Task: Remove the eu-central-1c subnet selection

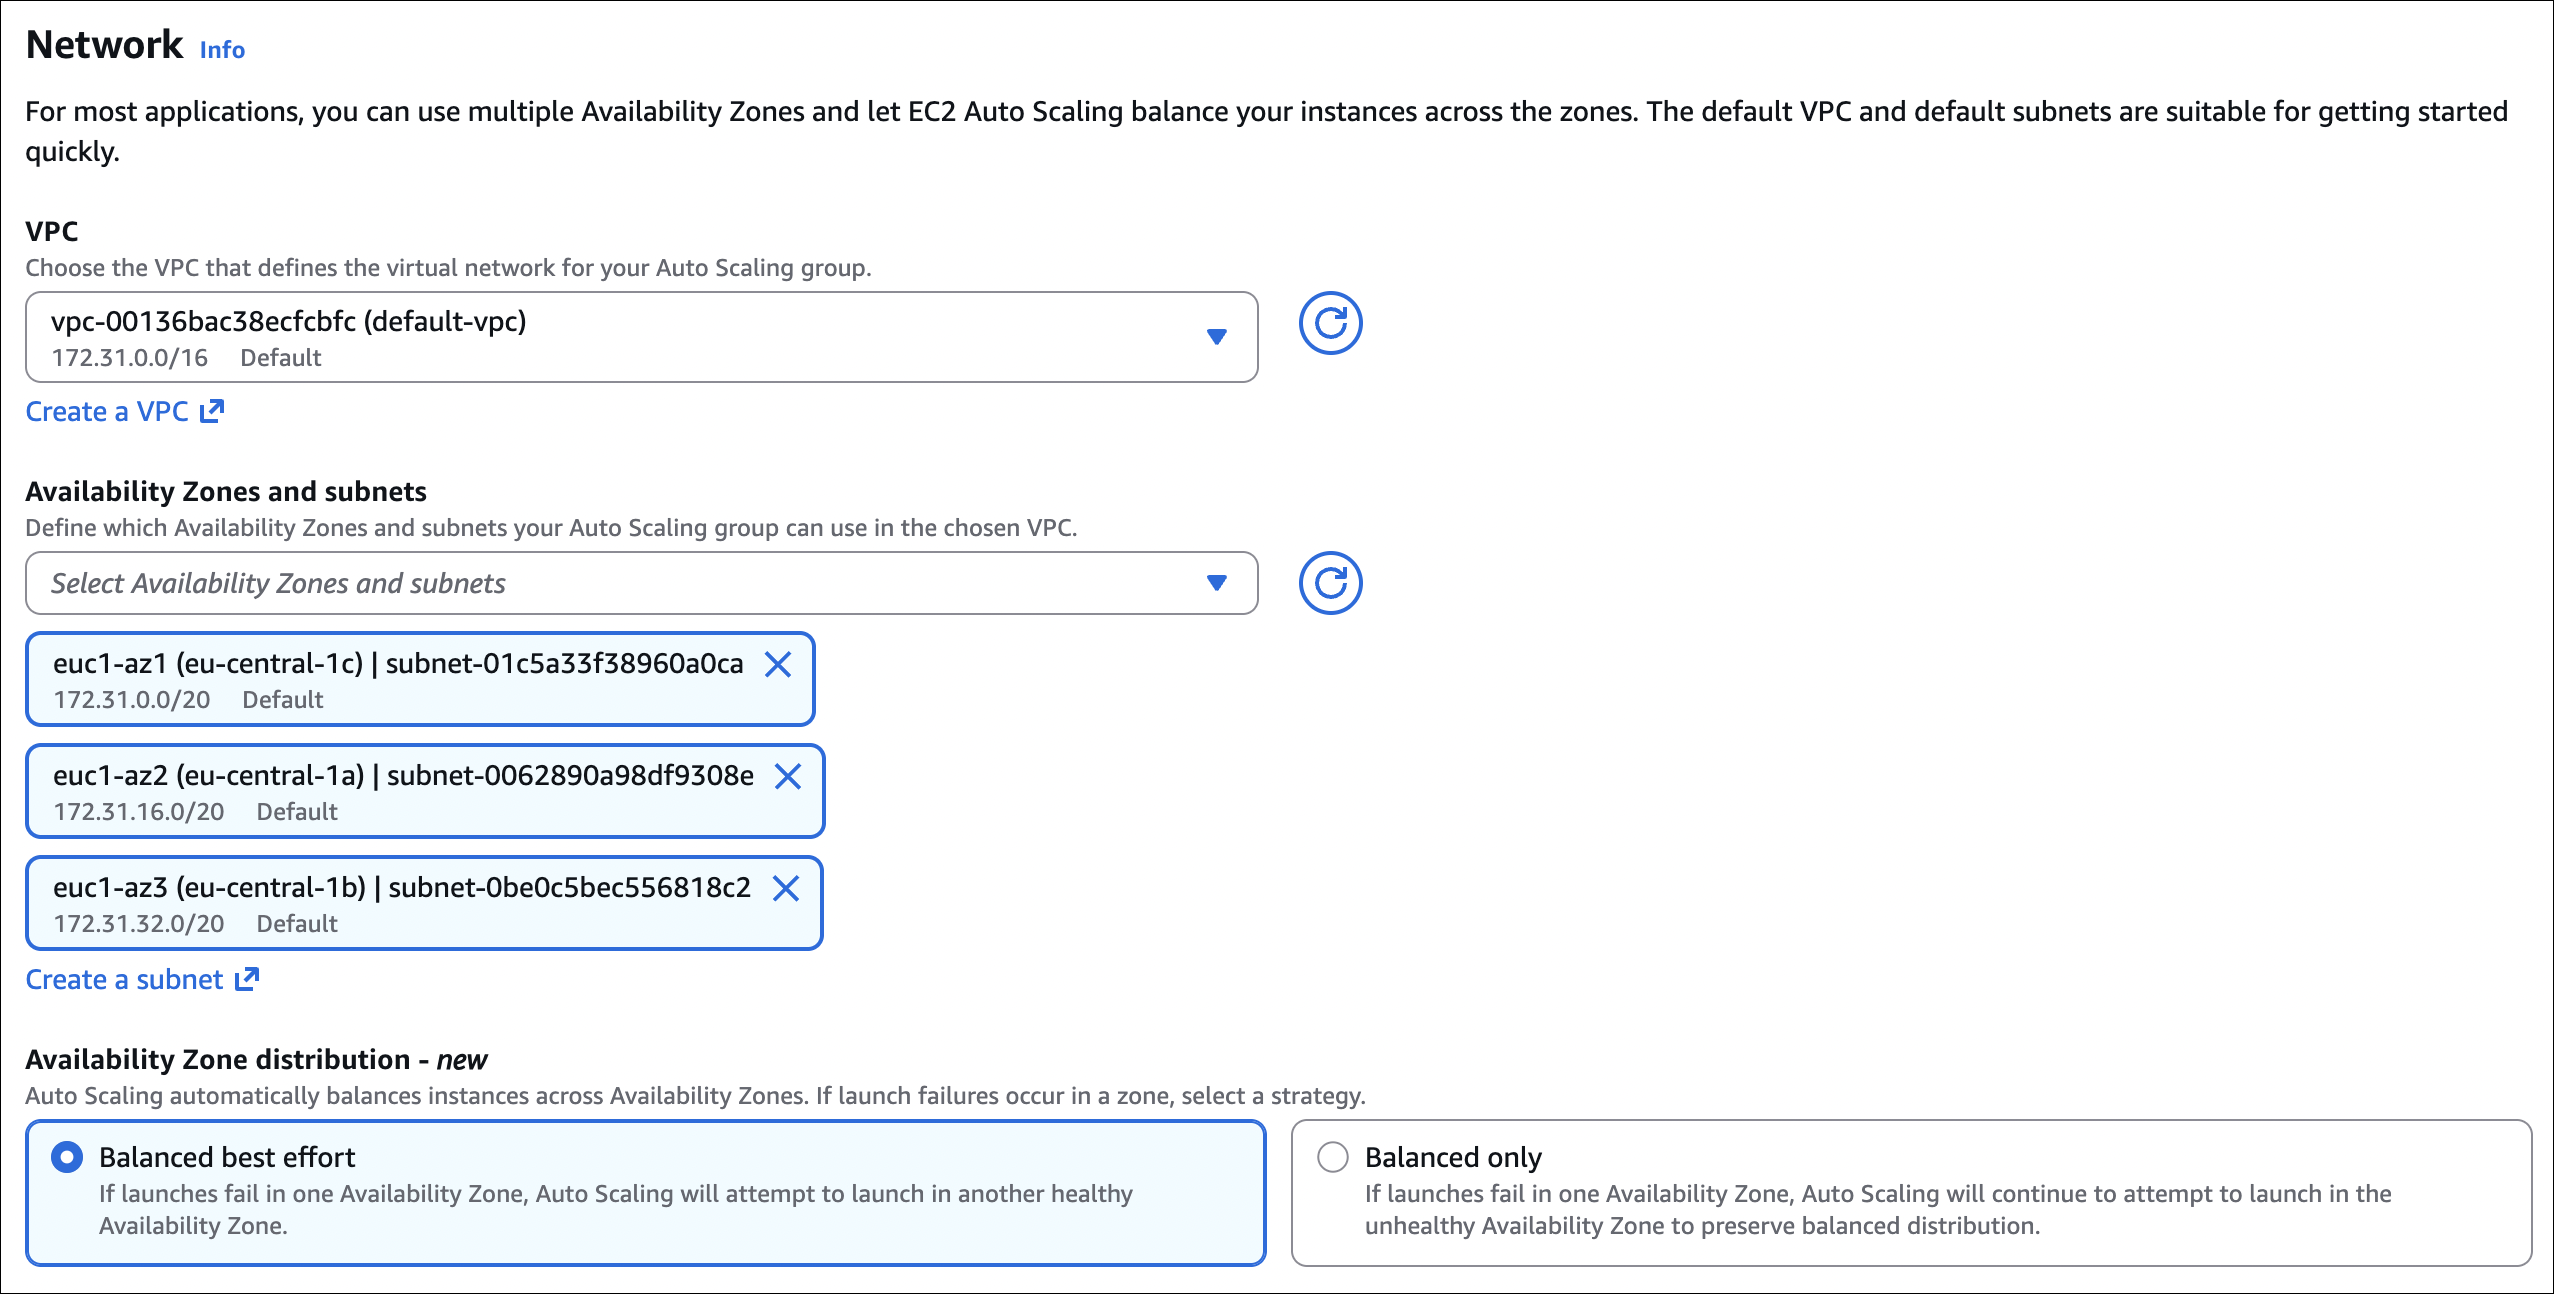Action: [x=778, y=664]
